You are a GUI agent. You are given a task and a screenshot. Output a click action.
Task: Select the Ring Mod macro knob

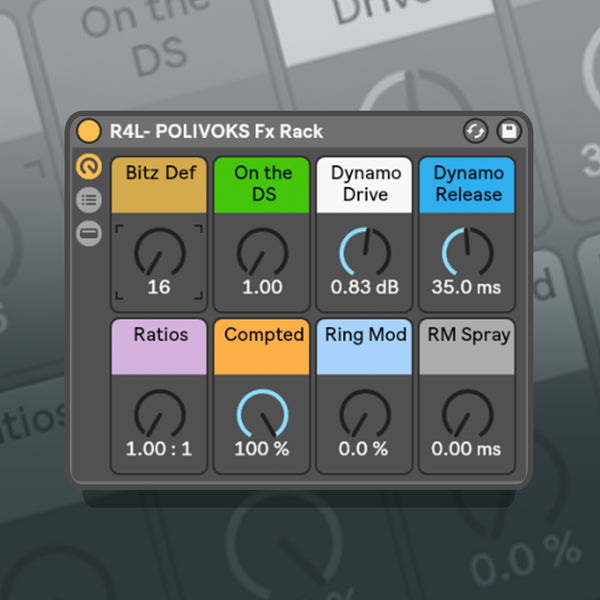coord(365,414)
